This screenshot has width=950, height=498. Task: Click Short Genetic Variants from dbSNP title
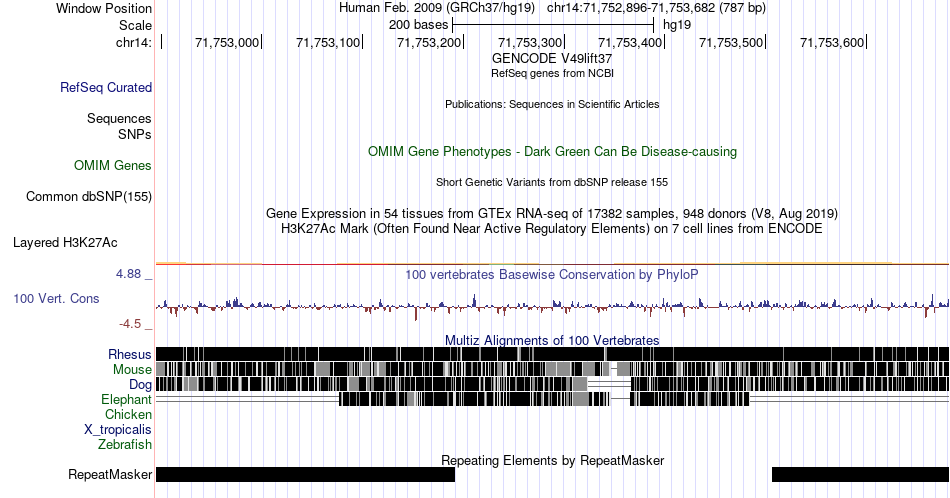[552, 182]
